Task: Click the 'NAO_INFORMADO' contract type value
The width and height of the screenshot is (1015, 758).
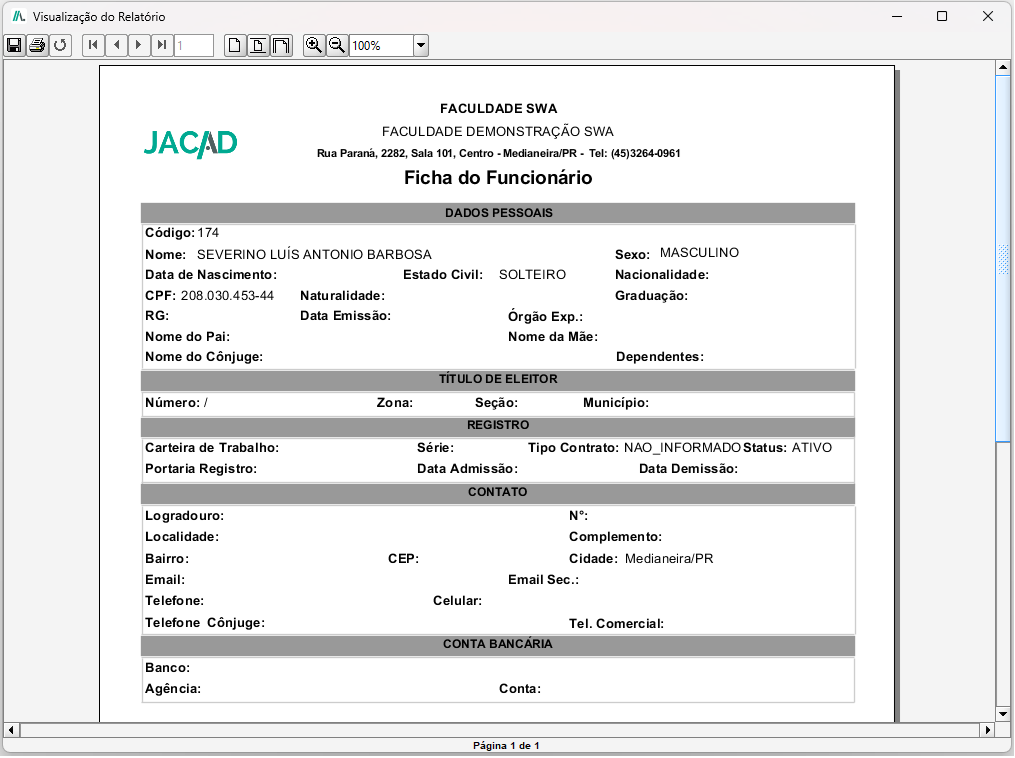Action: (x=682, y=448)
